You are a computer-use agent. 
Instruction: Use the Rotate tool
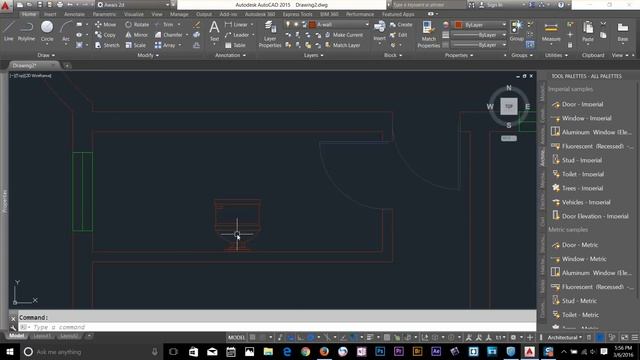tap(137, 24)
